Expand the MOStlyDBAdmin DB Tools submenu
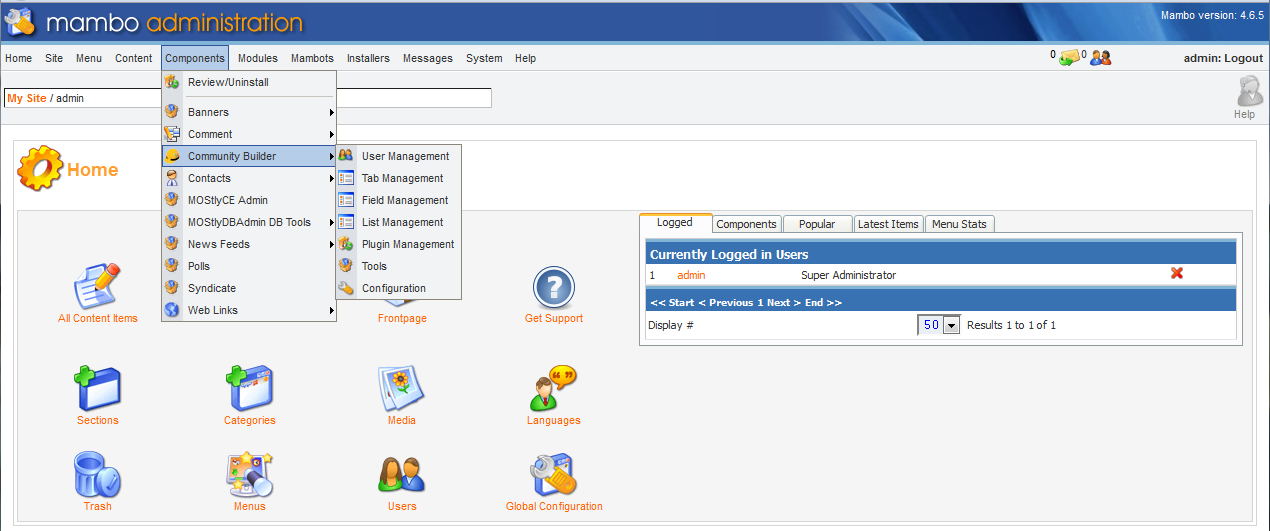 click(249, 222)
